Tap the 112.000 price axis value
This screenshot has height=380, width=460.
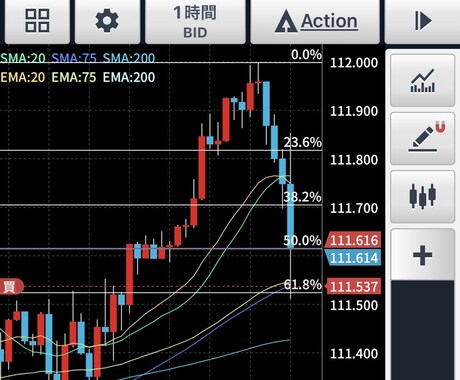(354, 63)
